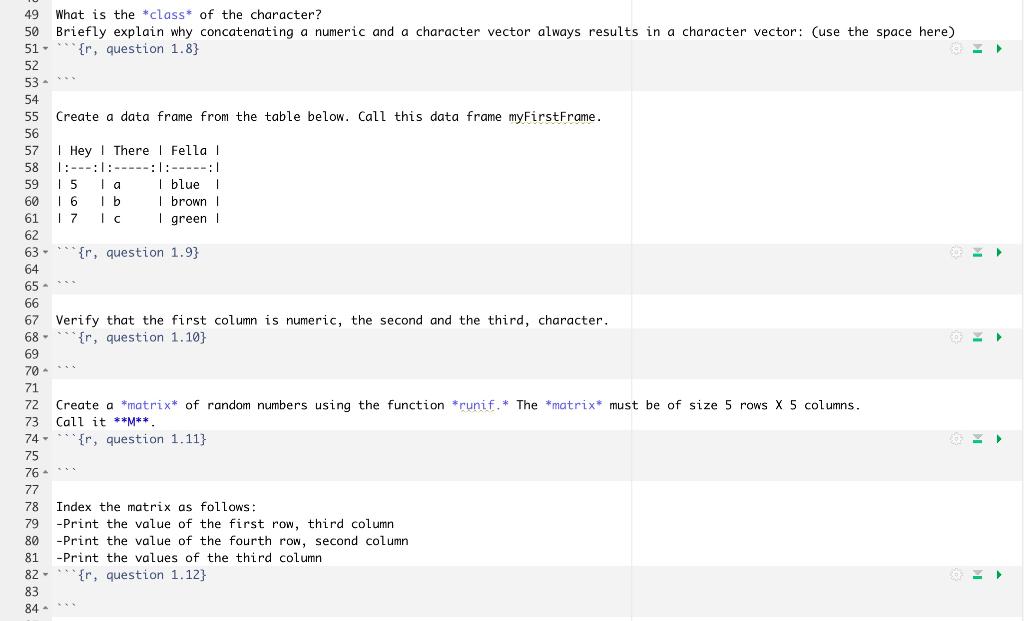Viewport: 1024px width, 621px height.
Task: Click fold arrow at line 53 chunk end
Action: [x=45, y=83]
